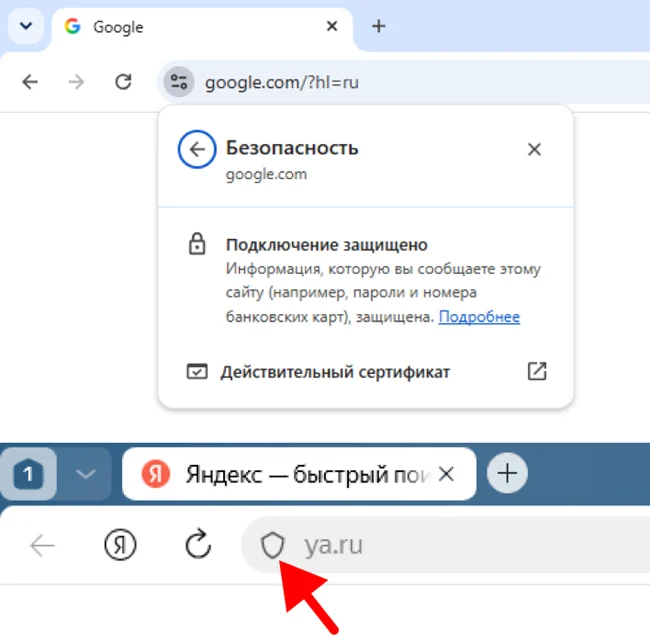Open Chrome tab search dropdown chevron
This screenshot has height=643, width=650.
[26, 26]
